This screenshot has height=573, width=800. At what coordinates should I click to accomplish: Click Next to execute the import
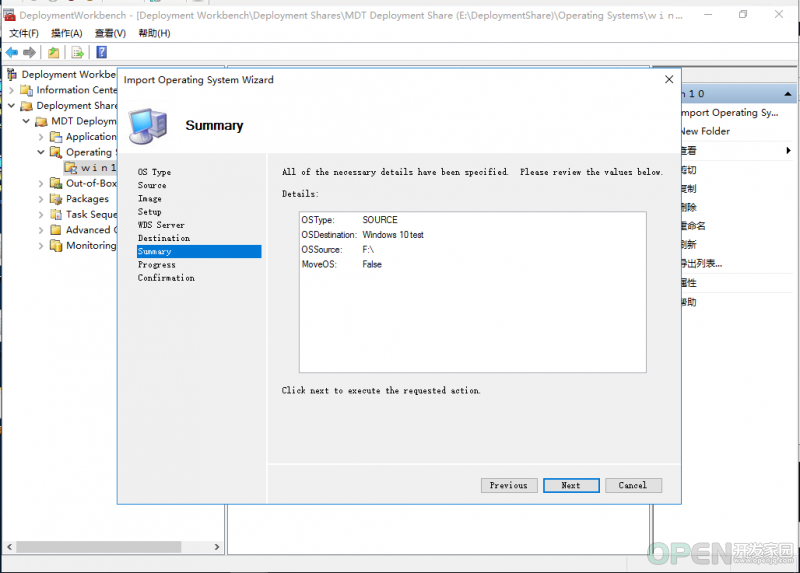[571, 485]
